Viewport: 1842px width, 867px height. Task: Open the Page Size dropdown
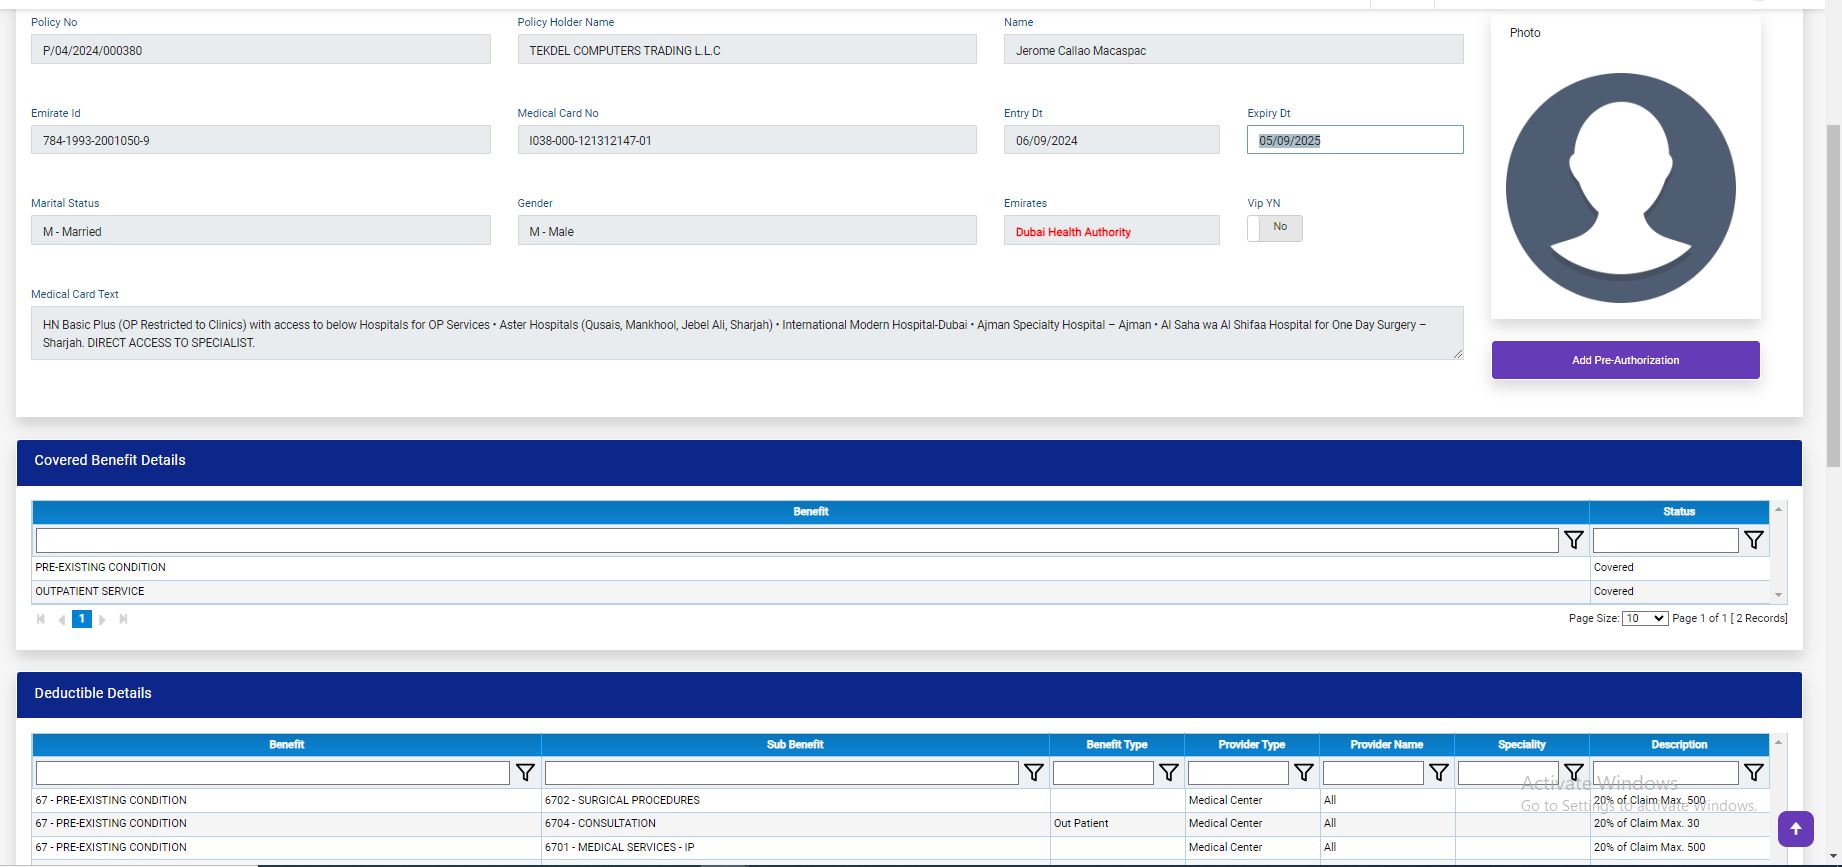(1644, 618)
